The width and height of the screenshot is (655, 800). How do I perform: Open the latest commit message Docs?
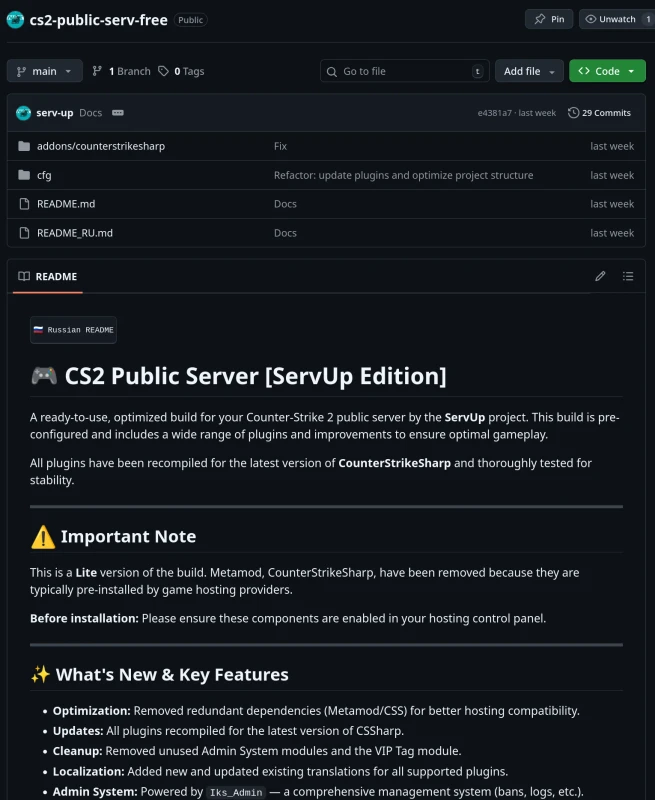coord(90,113)
